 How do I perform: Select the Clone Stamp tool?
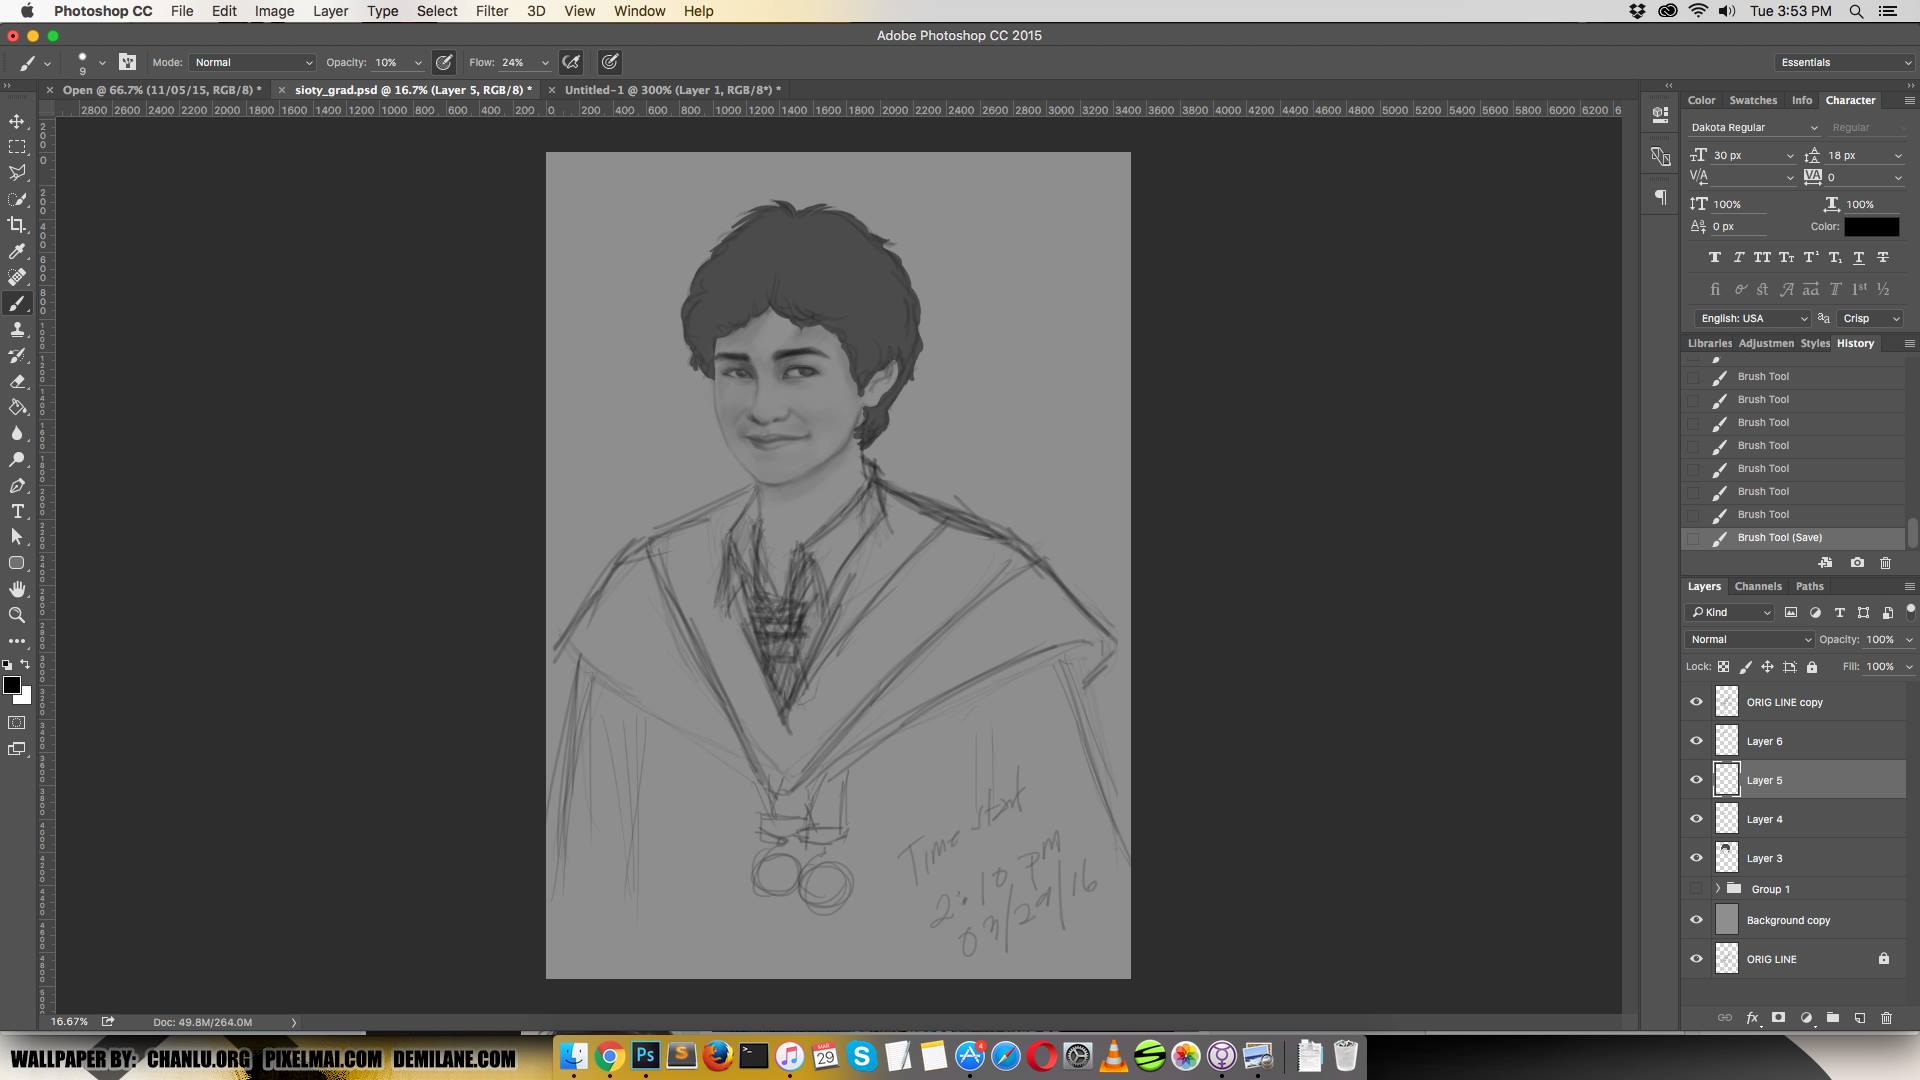pyautogui.click(x=17, y=329)
